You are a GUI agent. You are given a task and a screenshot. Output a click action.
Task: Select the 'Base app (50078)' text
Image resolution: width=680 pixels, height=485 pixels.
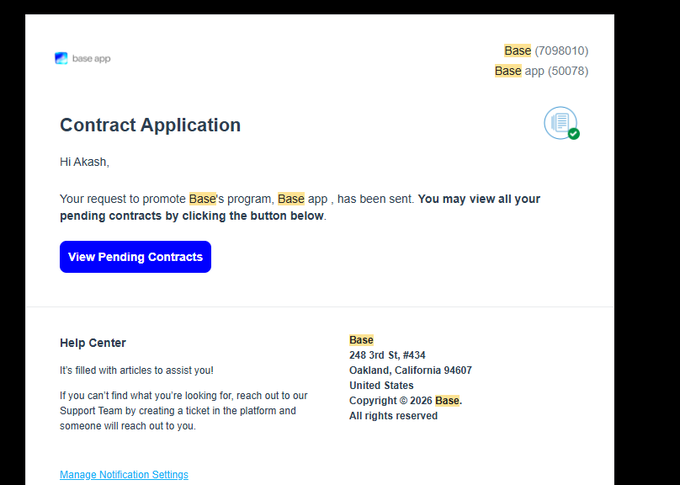[x=541, y=71]
